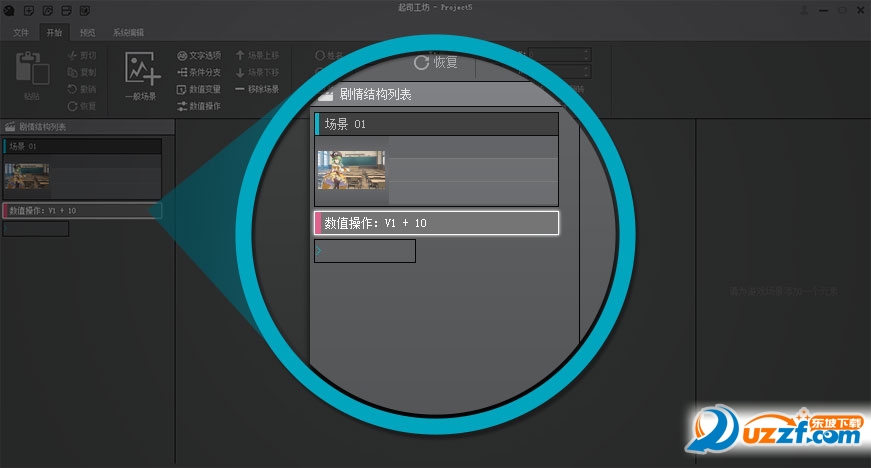
Task: Switch to the 系统编辑 tab
Action: click(x=128, y=32)
